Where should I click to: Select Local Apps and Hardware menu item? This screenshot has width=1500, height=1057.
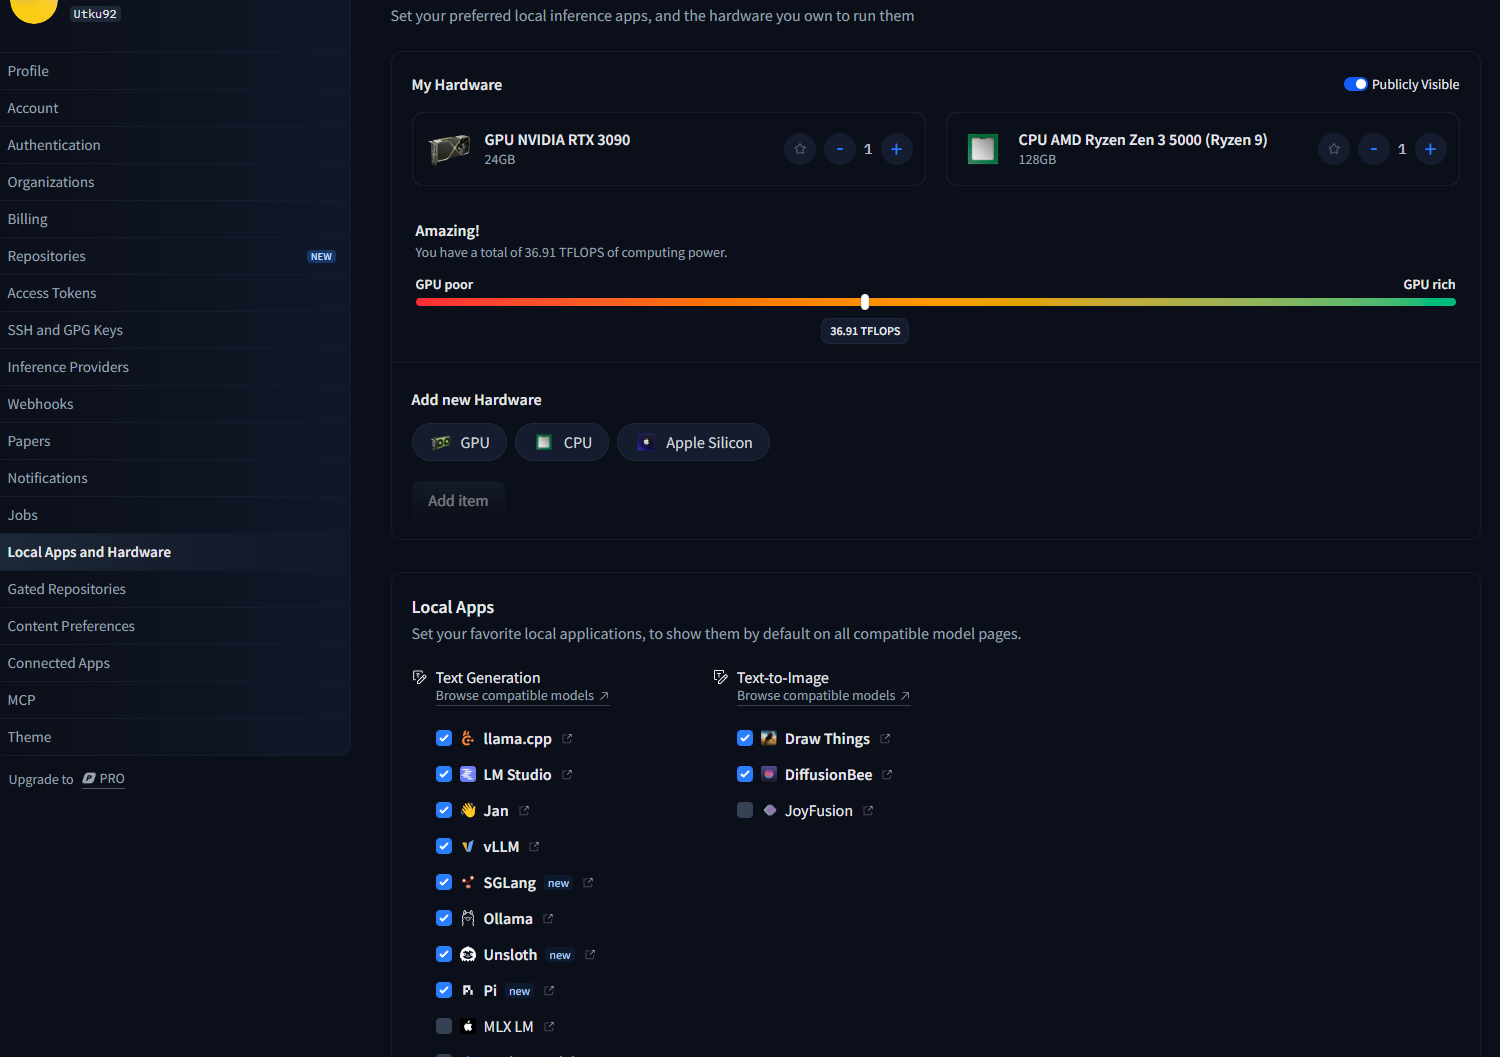pyautogui.click(x=175, y=552)
